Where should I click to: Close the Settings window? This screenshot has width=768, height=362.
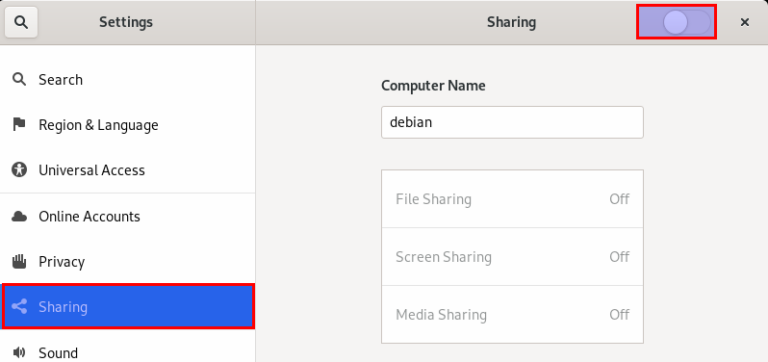[744, 22]
